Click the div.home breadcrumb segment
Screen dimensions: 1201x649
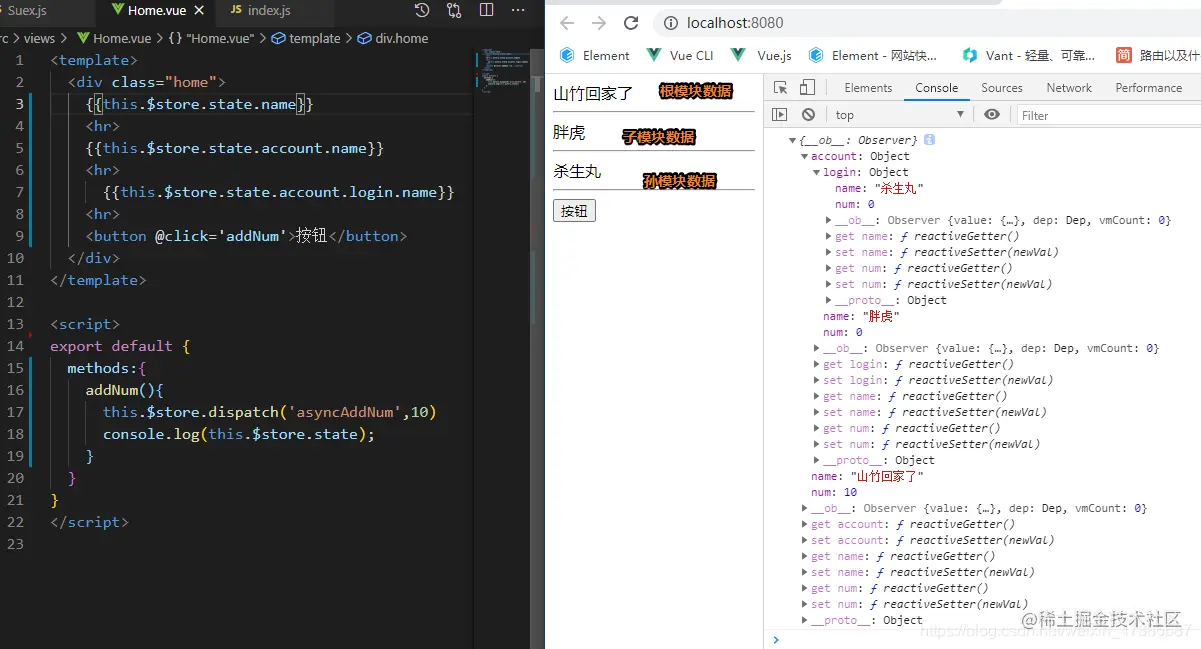click(x=391, y=38)
